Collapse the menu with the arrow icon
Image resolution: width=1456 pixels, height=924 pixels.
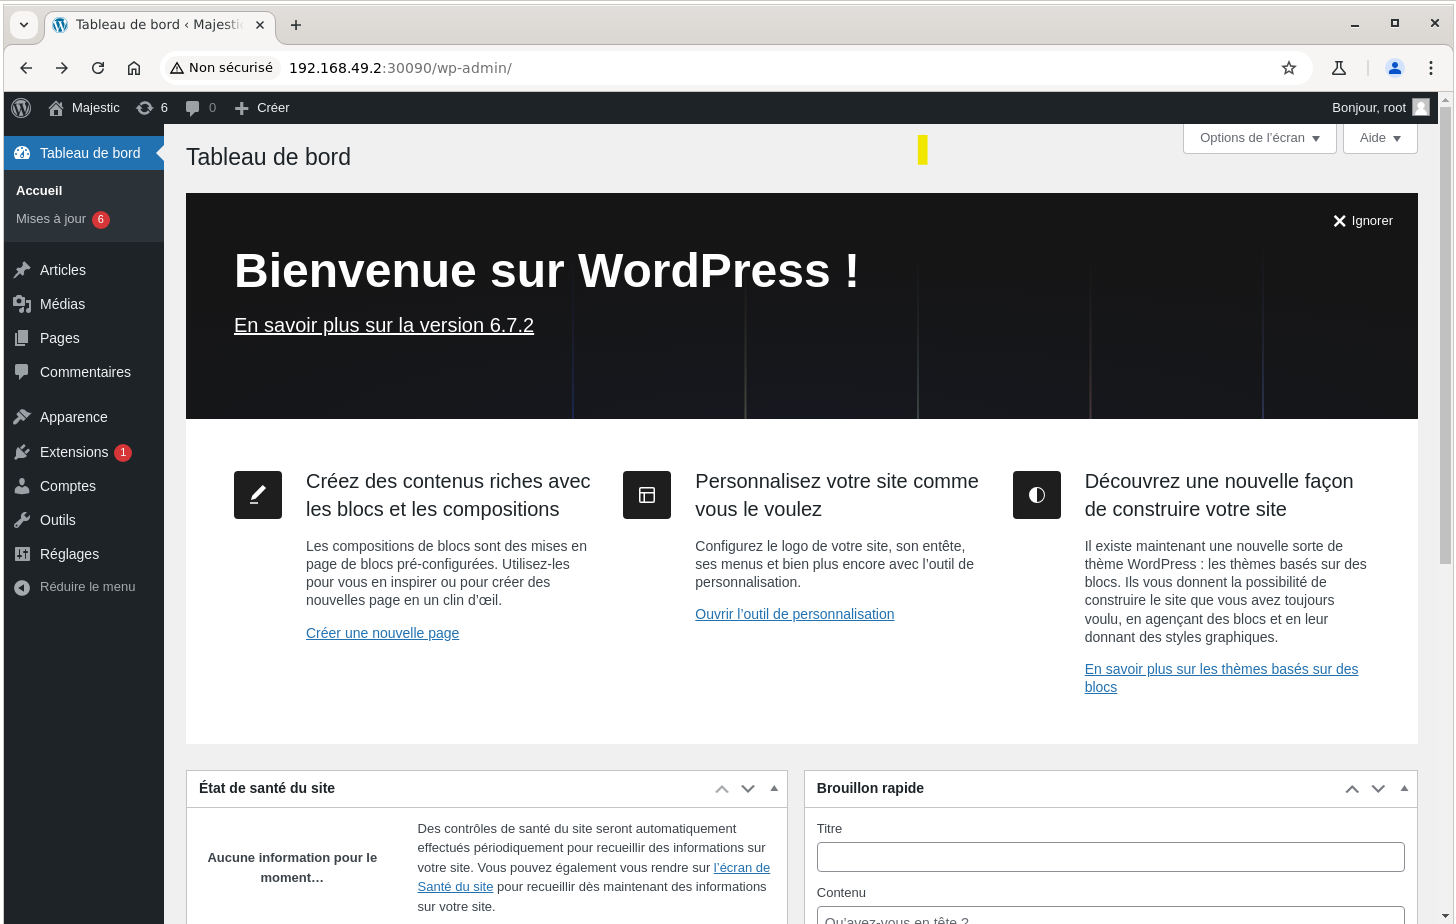(x=22, y=587)
